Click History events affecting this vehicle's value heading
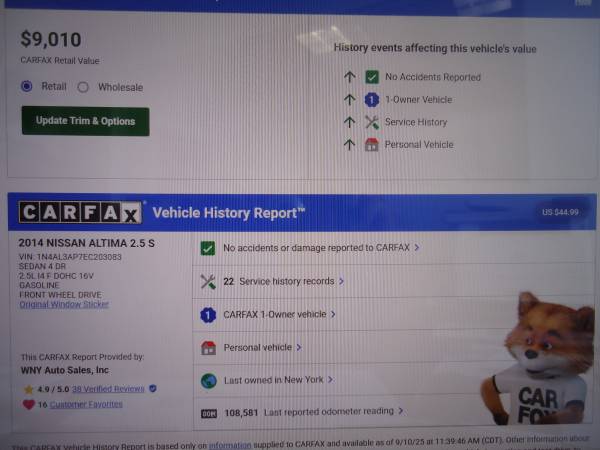The width and height of the screenshot is (600, 450). point(435,48)
